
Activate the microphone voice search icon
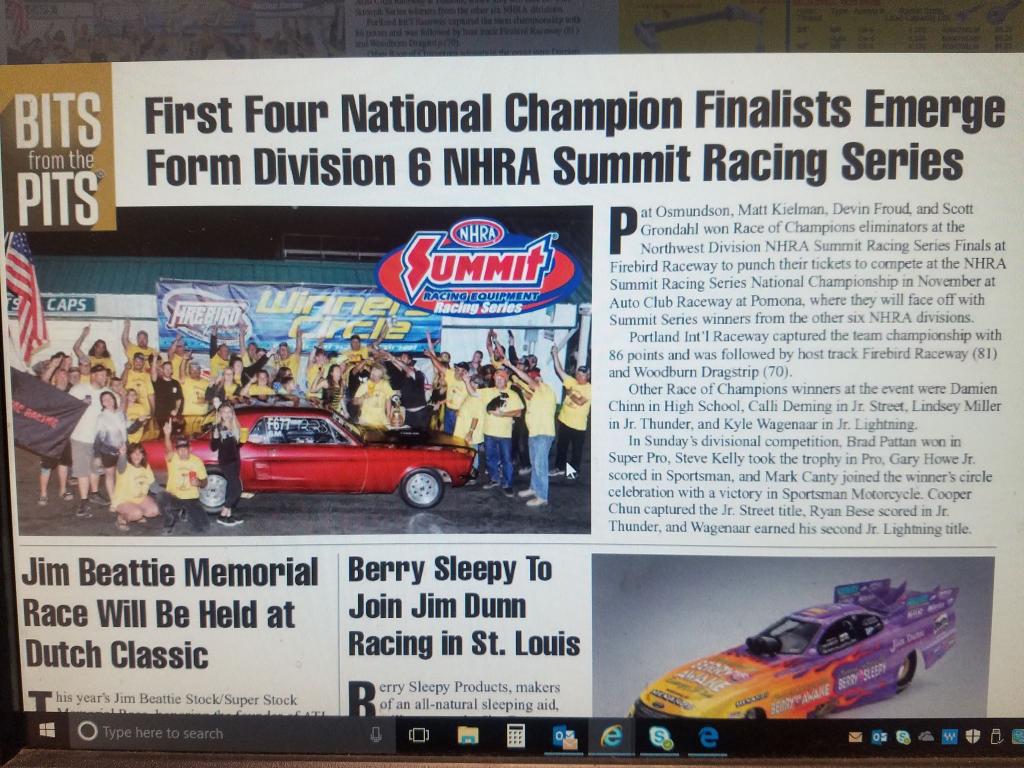[376, 735]
